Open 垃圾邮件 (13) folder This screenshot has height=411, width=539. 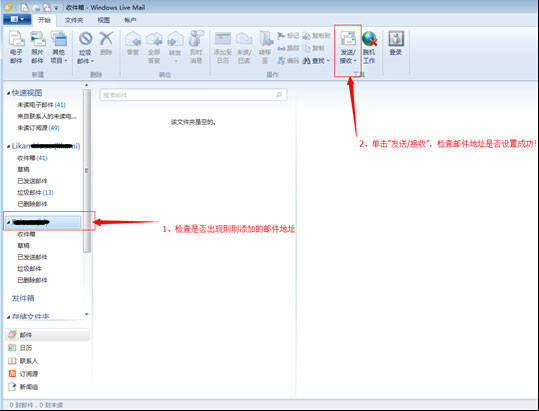35,192
